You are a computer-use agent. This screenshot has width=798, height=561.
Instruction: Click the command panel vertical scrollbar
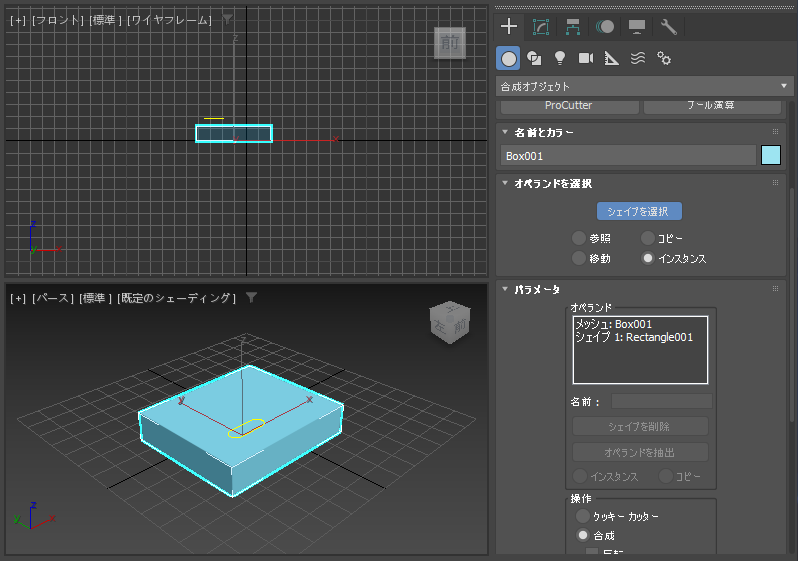[x=791, y=305]
